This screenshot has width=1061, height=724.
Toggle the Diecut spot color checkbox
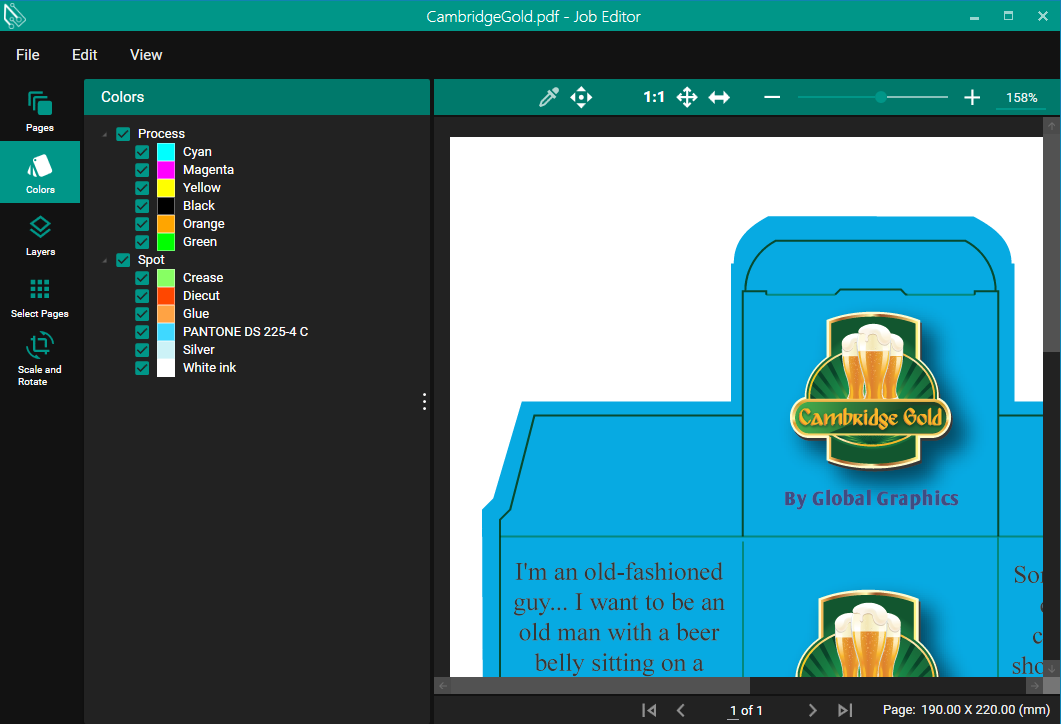tap(142, 296)
